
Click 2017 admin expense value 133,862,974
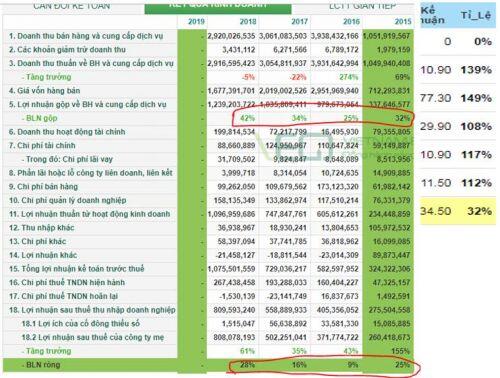tap(286, 200)
